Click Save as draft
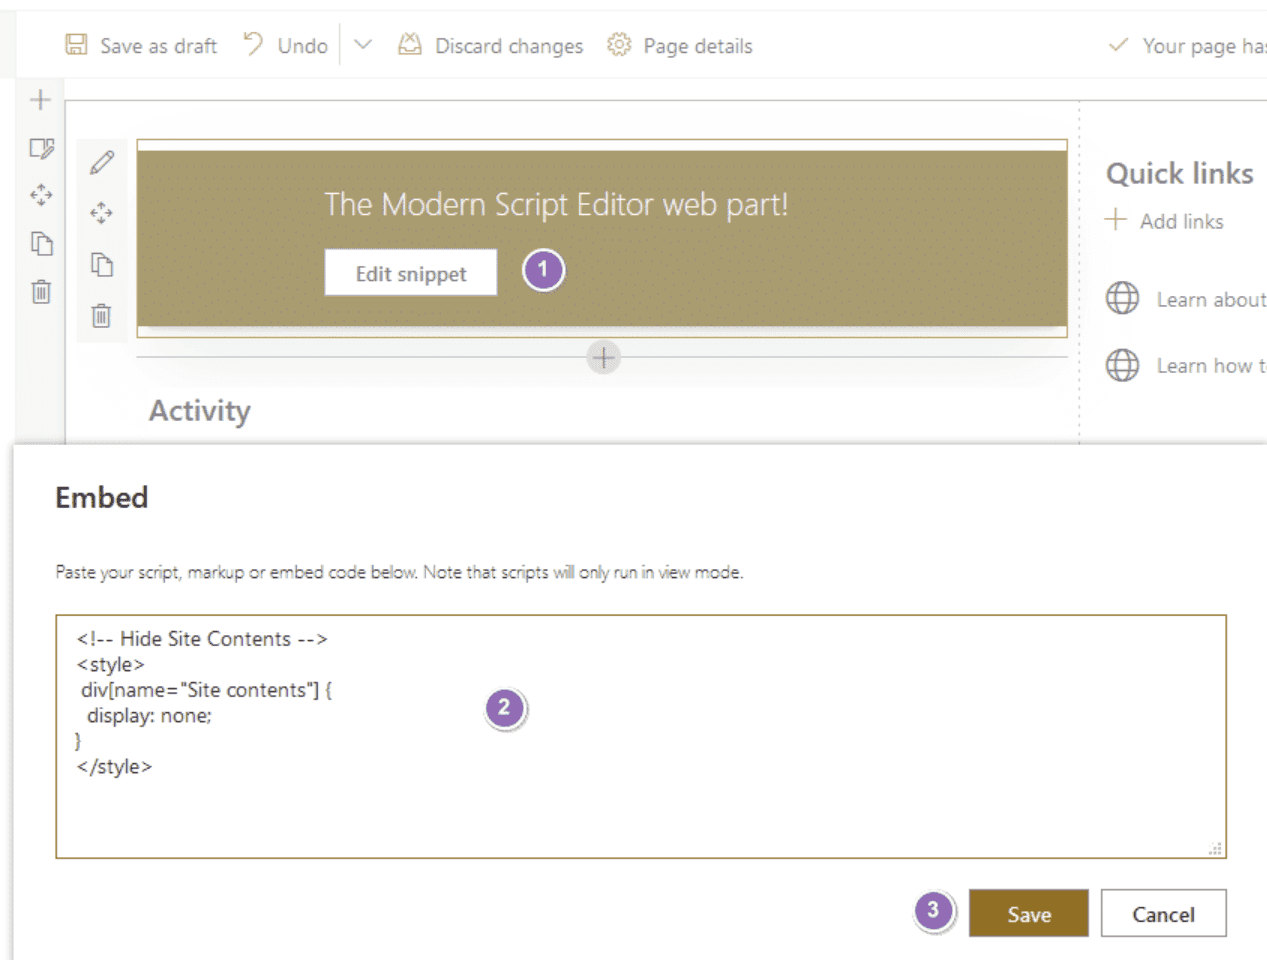Viewport: 1267px width, 960px height. (x=141, y=46)
